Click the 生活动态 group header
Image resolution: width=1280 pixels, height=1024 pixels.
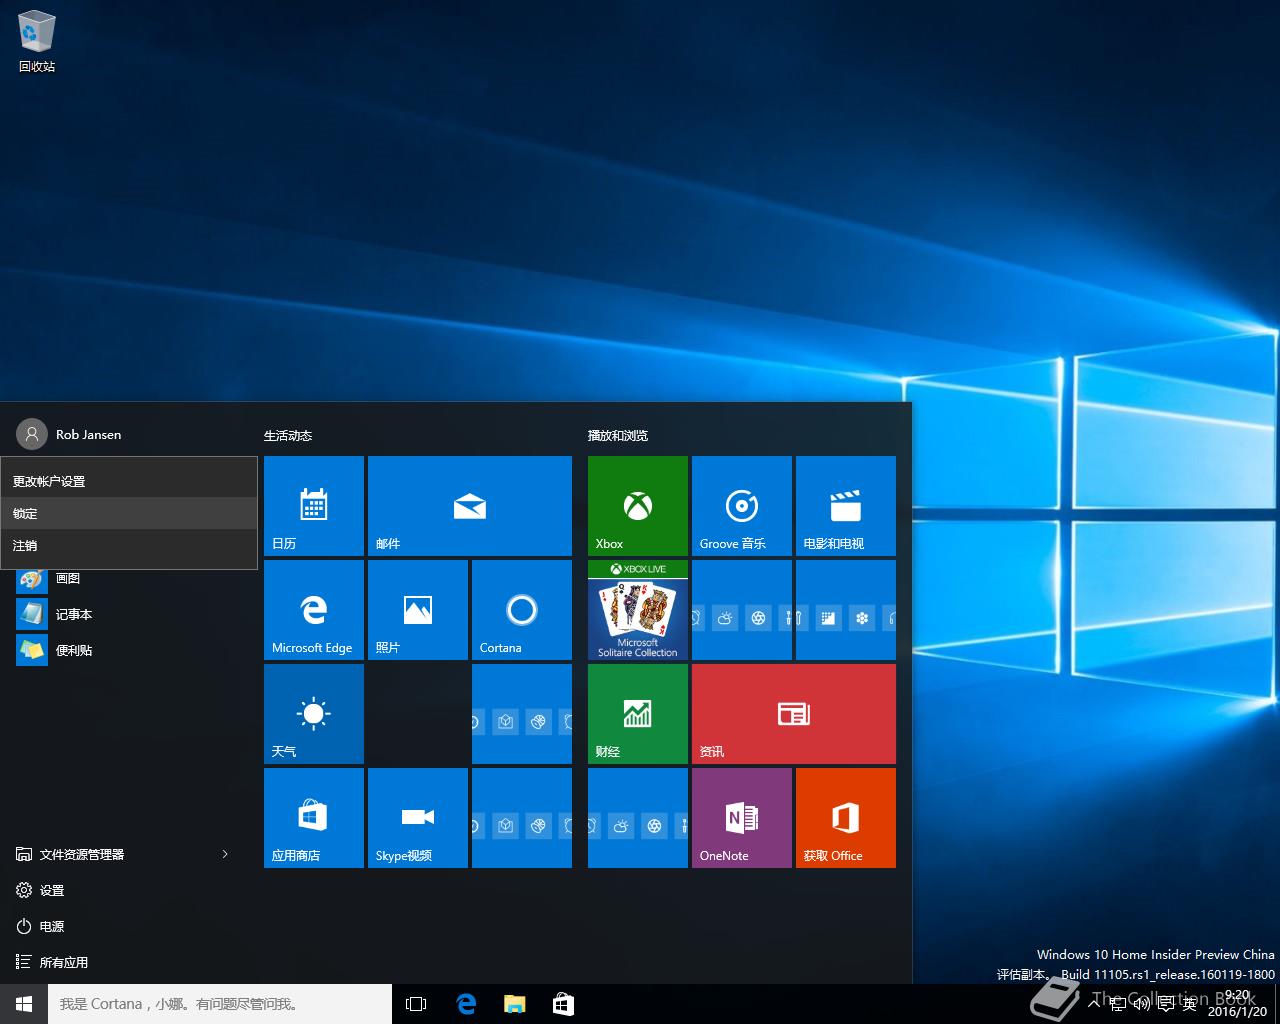[288, 436]
